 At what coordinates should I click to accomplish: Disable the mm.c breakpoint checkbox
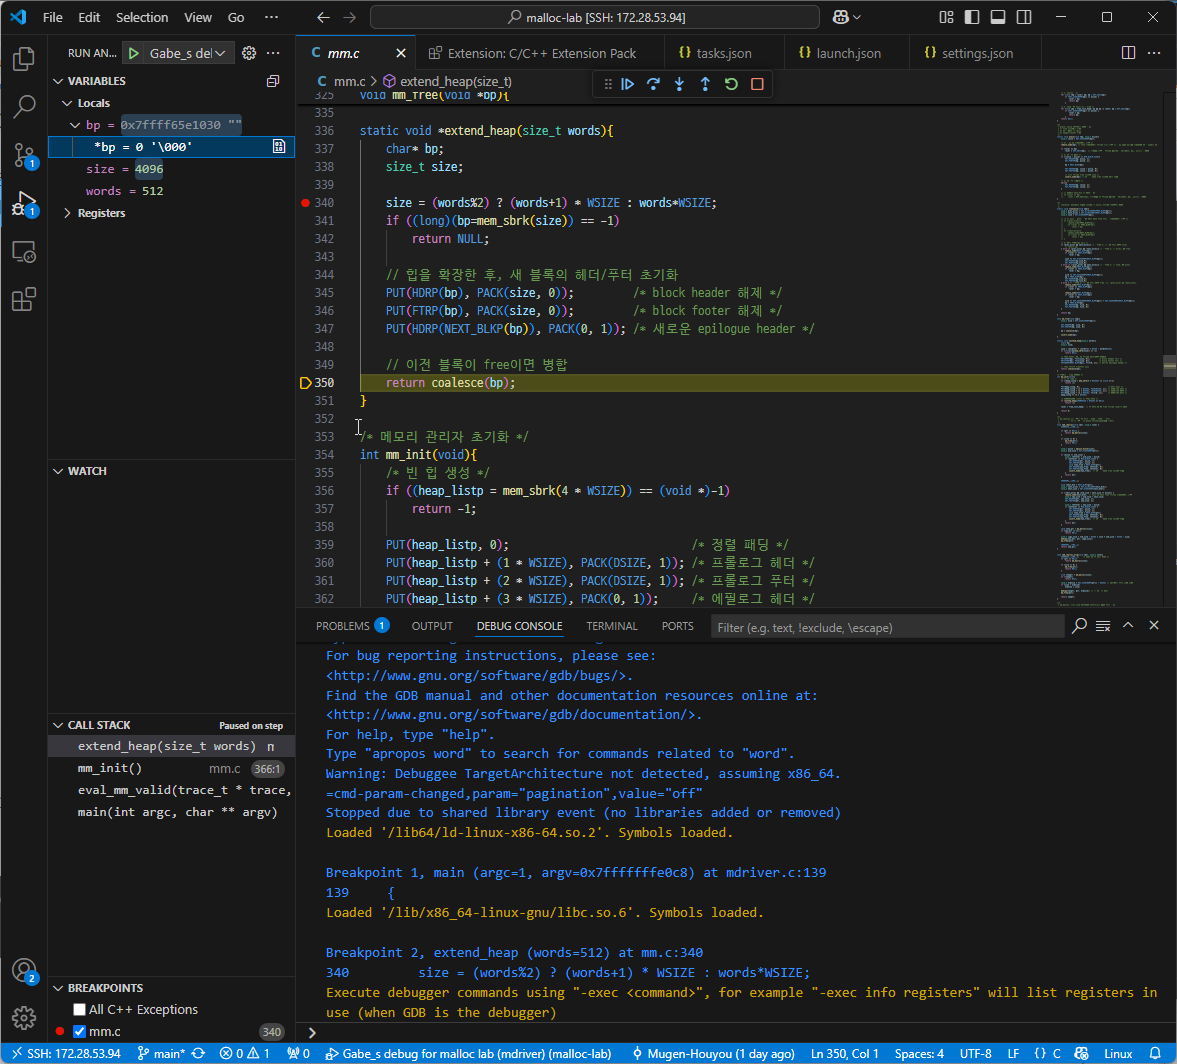tap(79, 1031)
